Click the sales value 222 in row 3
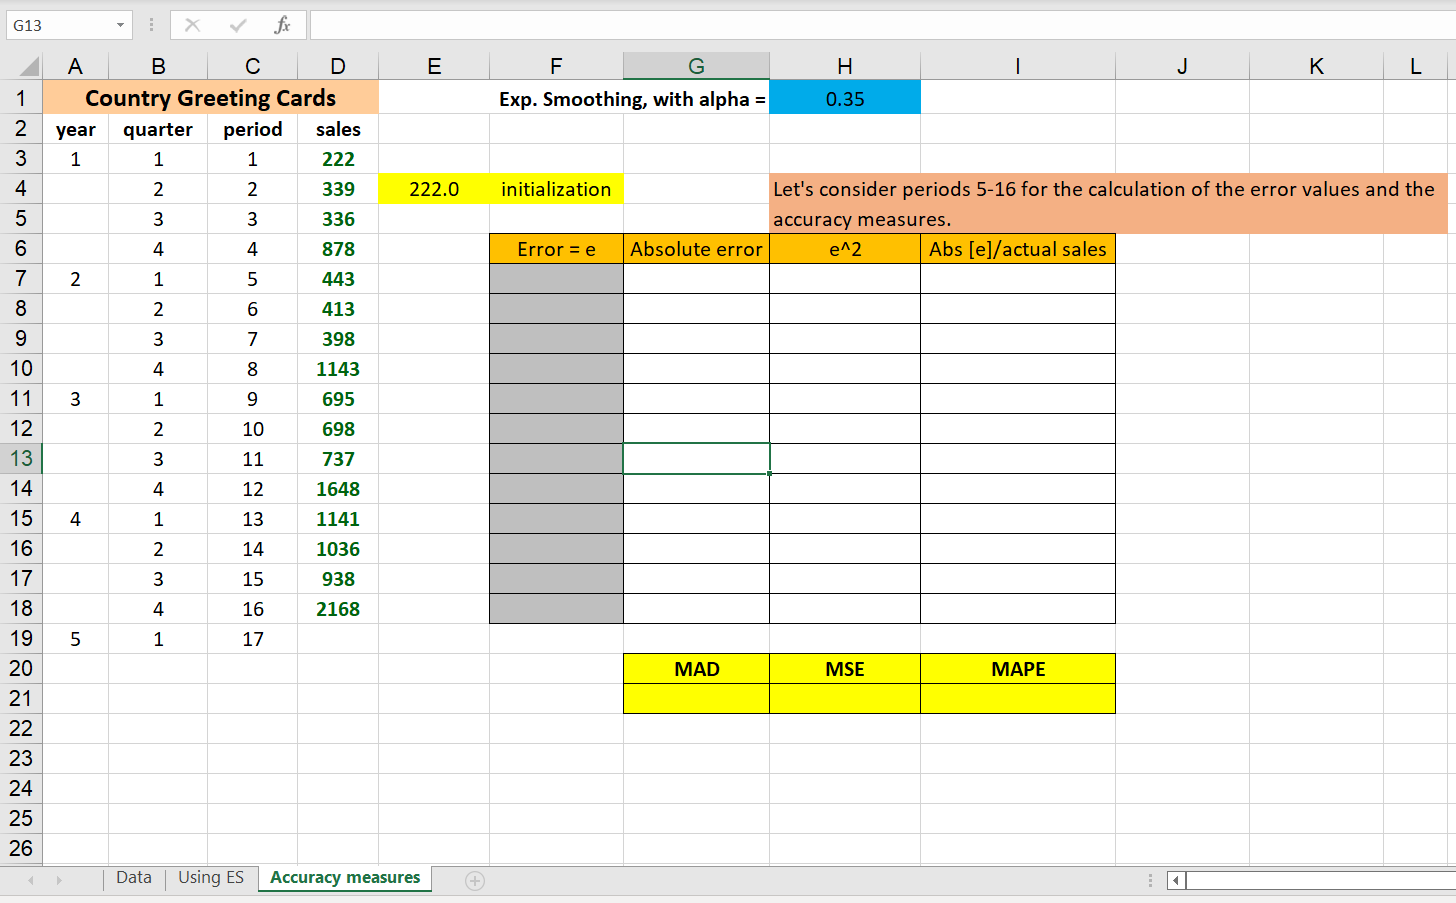The image size is (1456, 903). (338, 159)
